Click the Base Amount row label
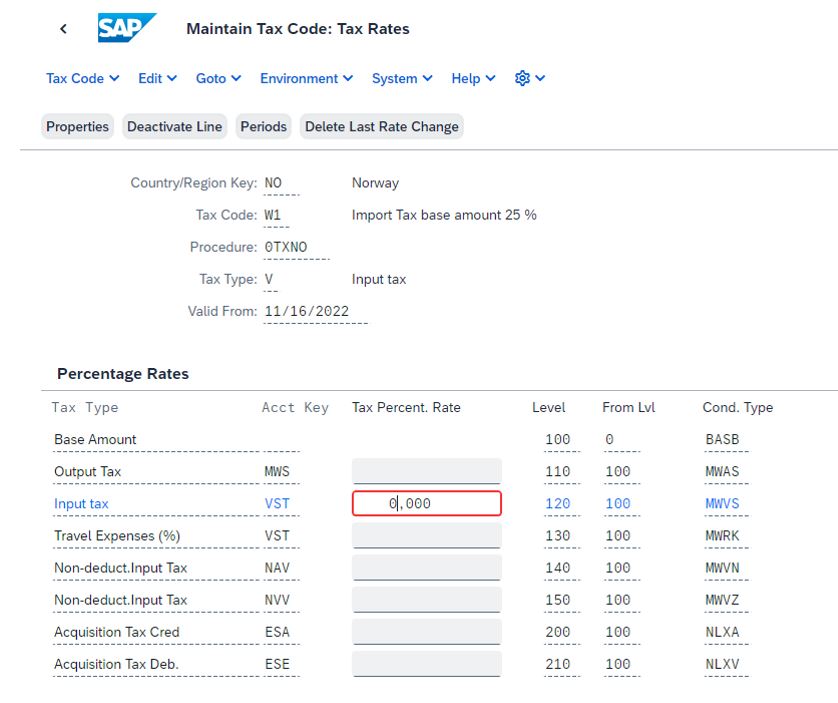The width and height of the screenshot is (838, 703). [95, 439]
